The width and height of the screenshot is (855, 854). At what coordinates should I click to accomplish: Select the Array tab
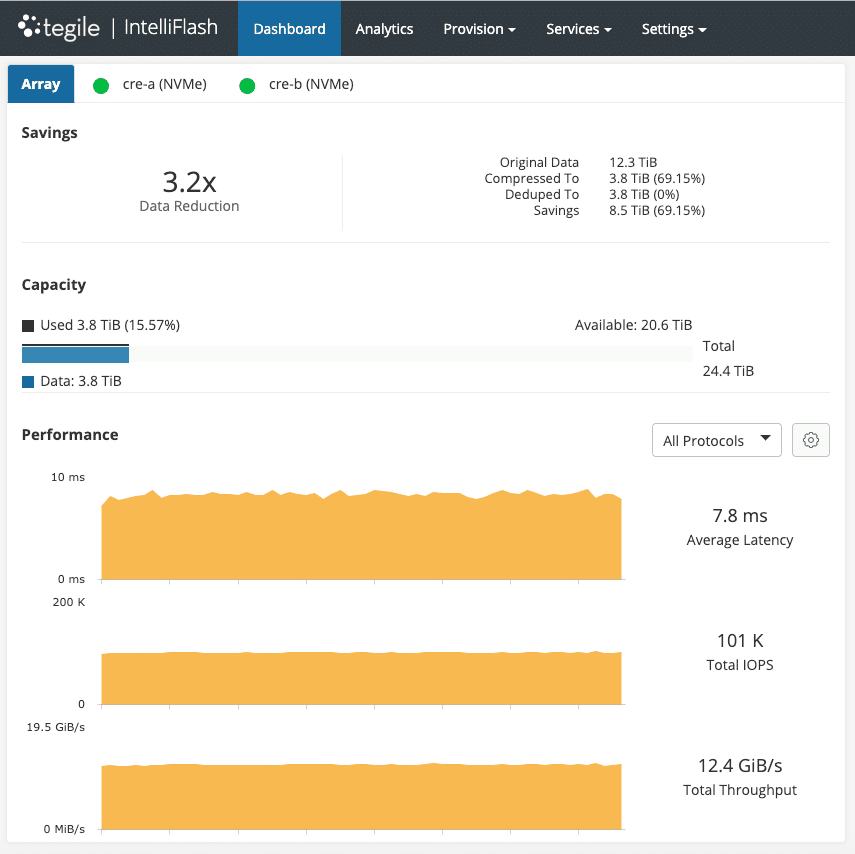click(41, 85)
